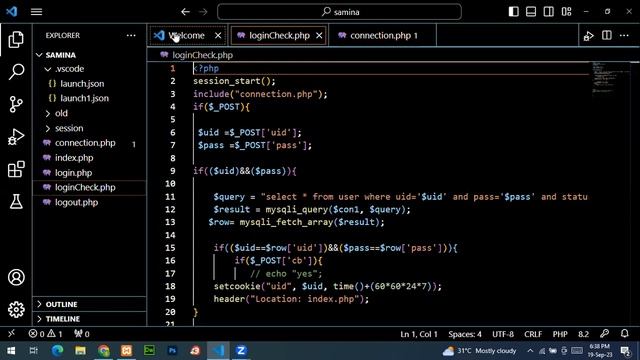The image size is (640, 360).
Task: Open the hamburger application menu
Action: pos(36,12)
